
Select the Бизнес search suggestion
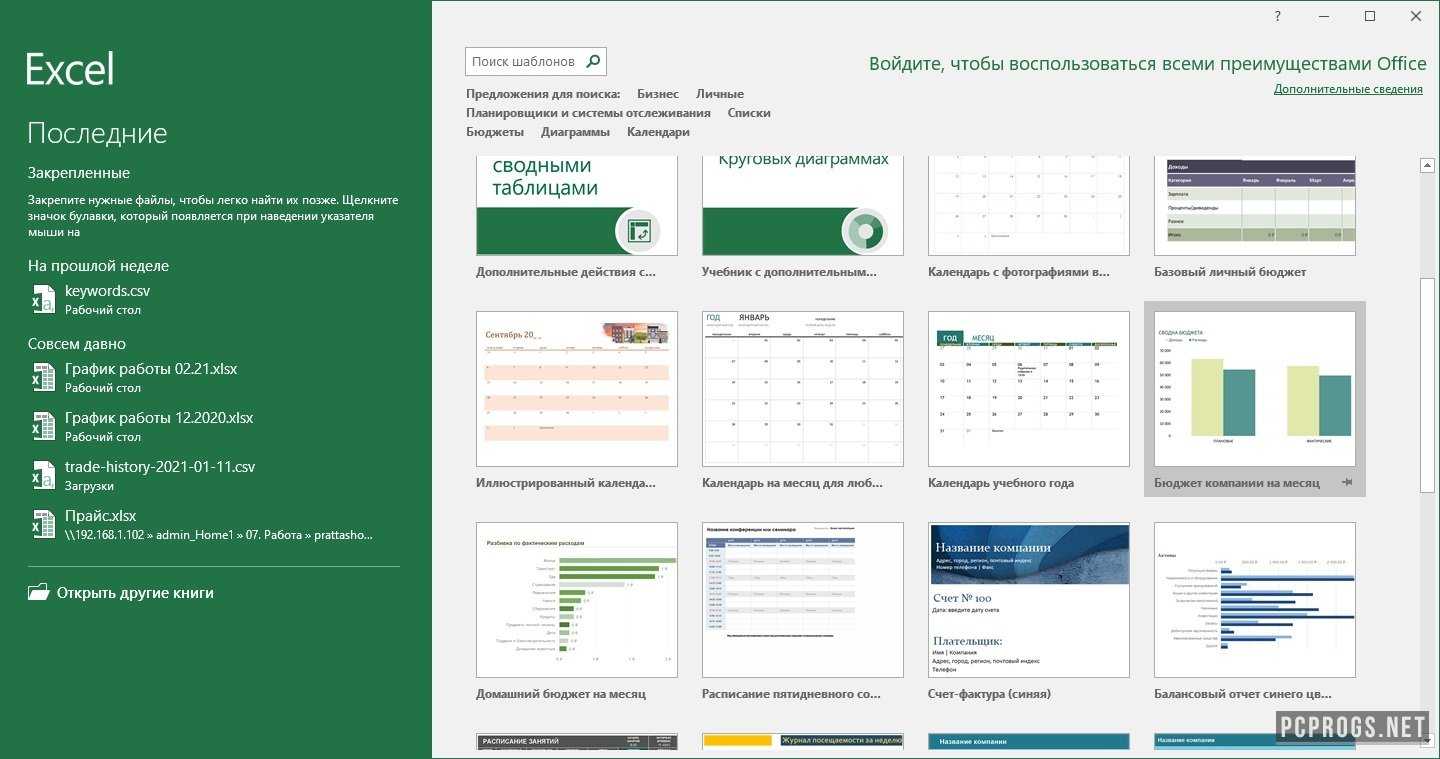tap(658, 94)
